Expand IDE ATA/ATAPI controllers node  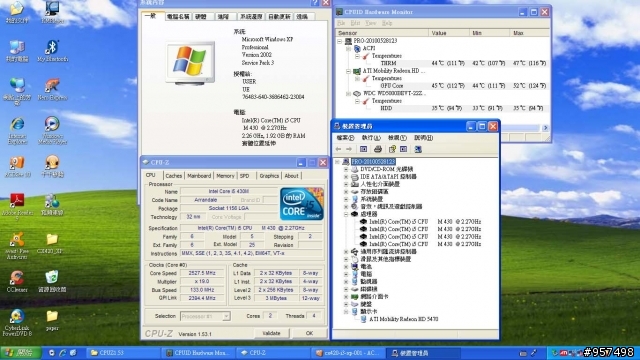[346, 177]
